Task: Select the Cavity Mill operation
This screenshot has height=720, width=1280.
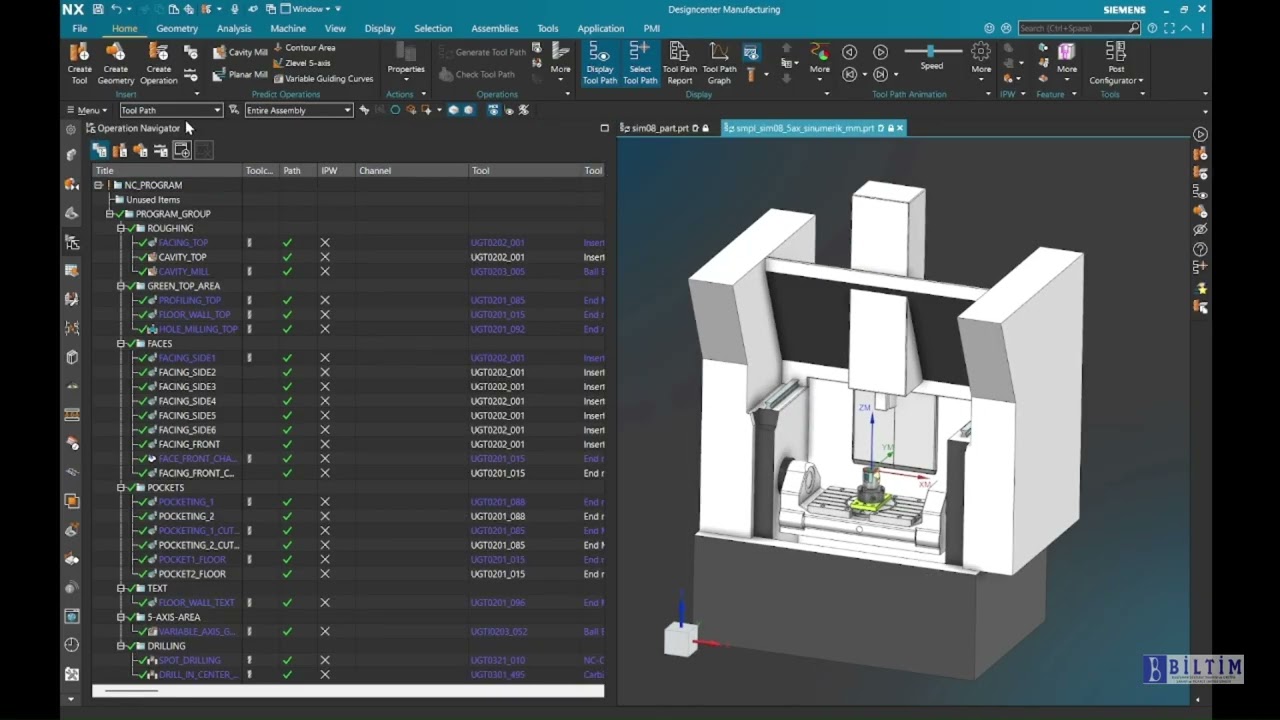Action: pos(240,52)
